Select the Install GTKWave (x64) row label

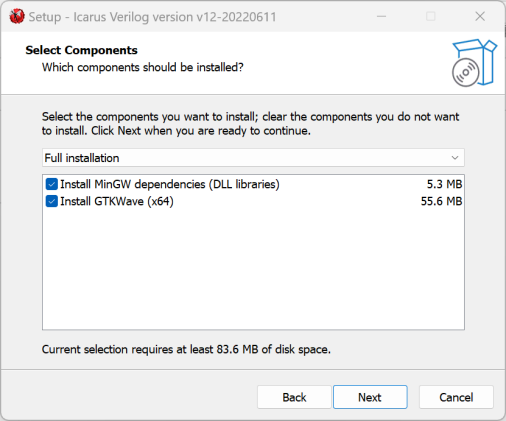click(117, 201)
